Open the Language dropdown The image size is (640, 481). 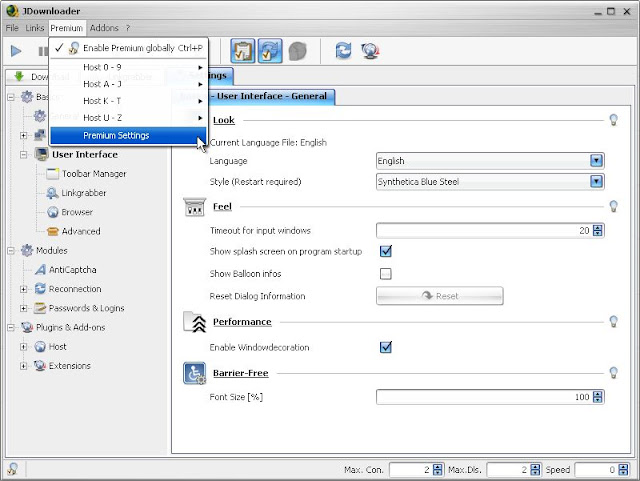(x=596, y=160)
